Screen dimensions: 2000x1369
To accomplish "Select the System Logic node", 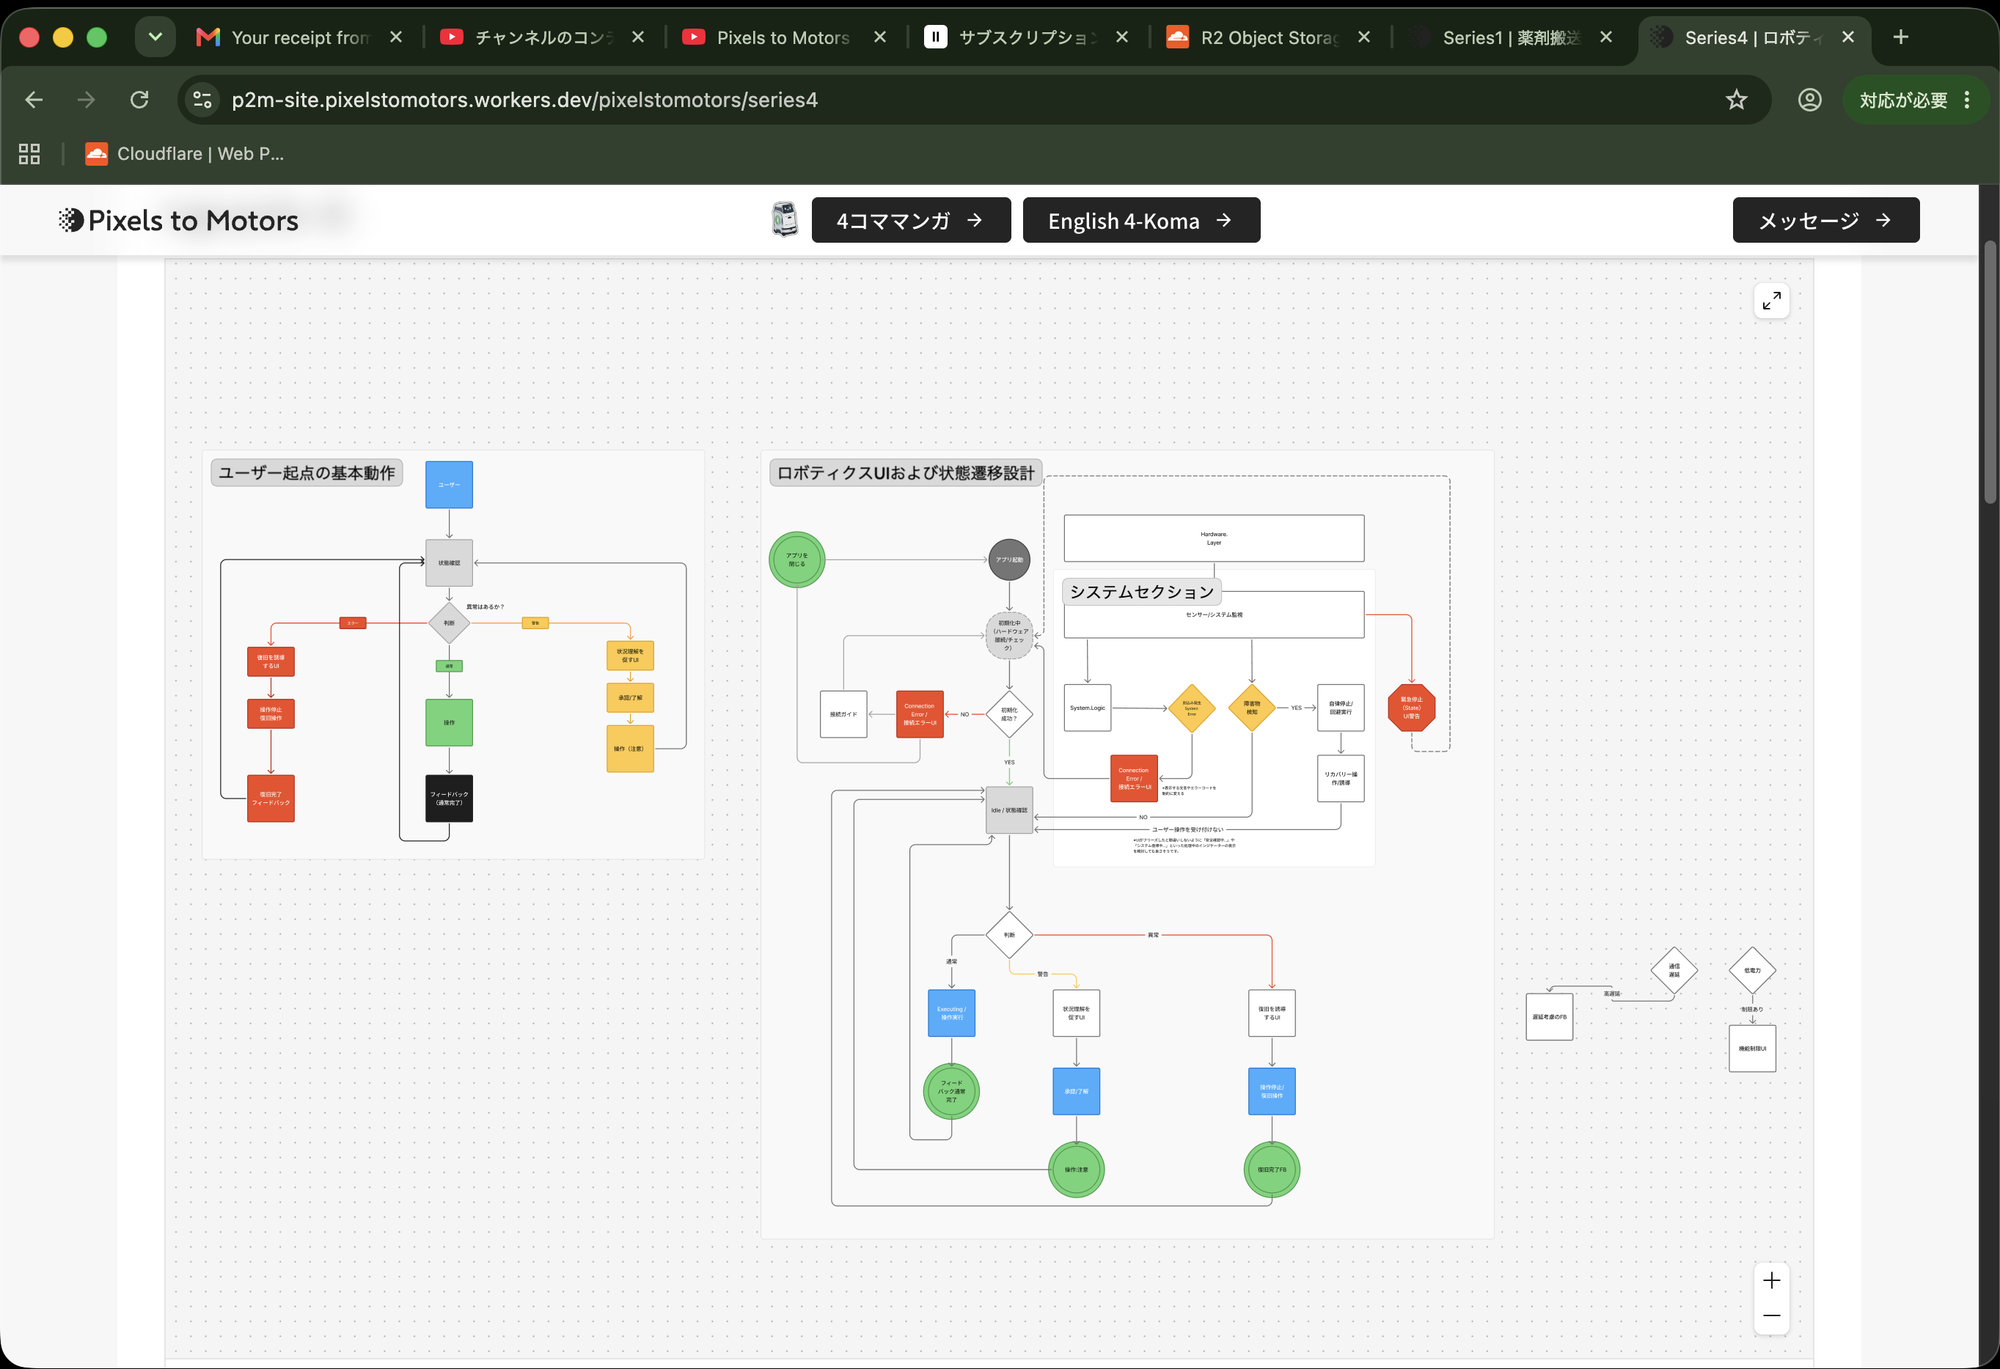I will pos(1088,708).
